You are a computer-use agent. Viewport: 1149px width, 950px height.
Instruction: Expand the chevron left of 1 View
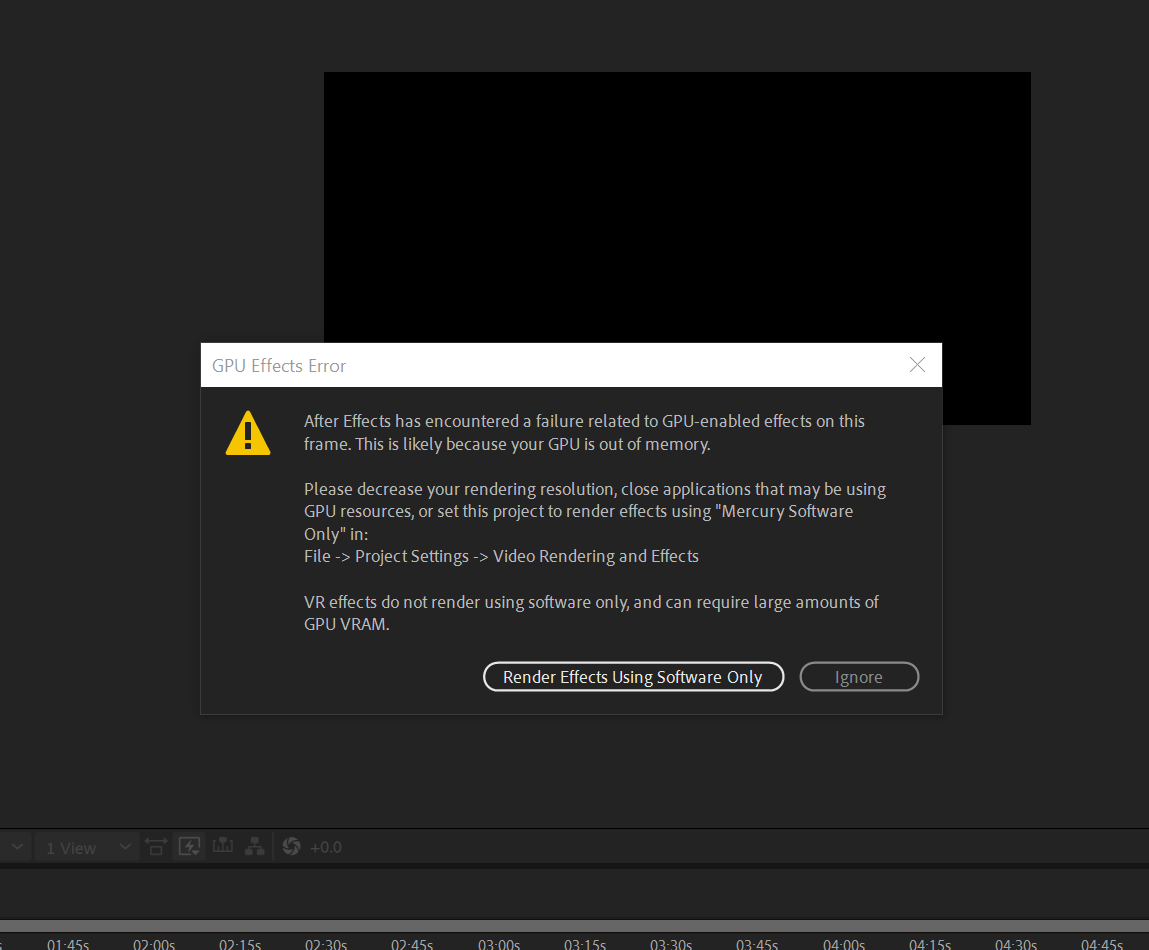(15, 846)
